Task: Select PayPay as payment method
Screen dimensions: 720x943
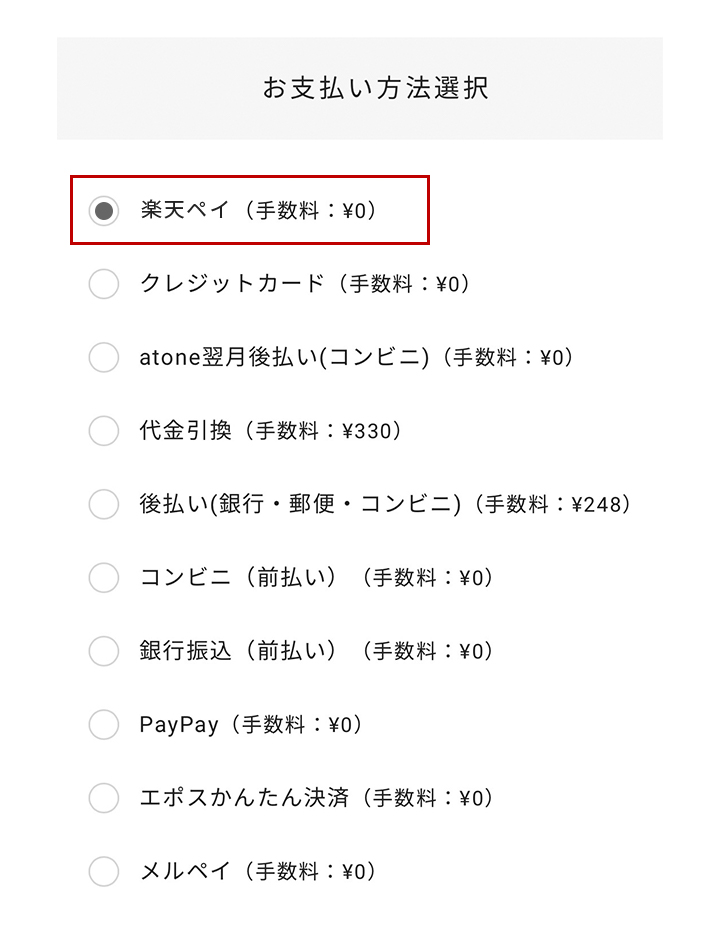Action: [103, 725]
